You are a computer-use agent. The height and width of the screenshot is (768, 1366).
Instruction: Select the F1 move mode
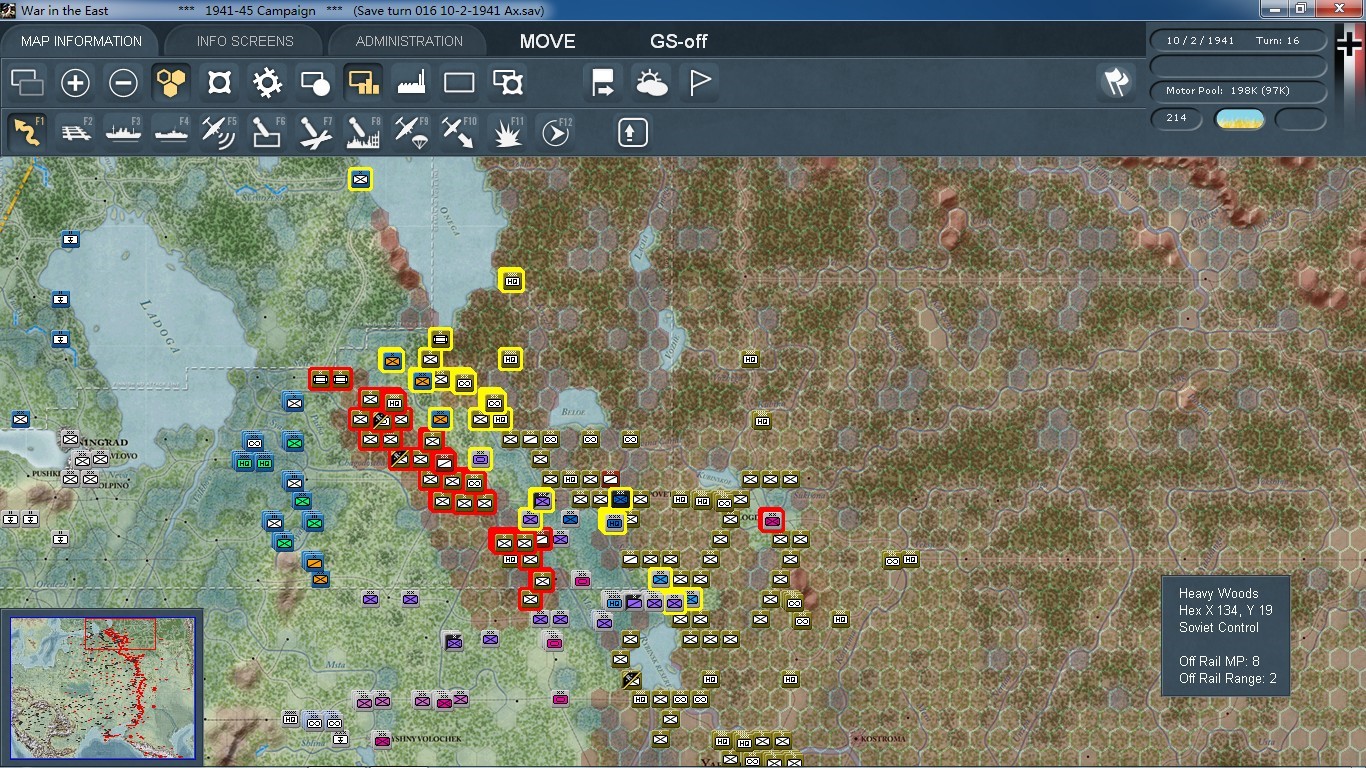(x=27, y=132)
